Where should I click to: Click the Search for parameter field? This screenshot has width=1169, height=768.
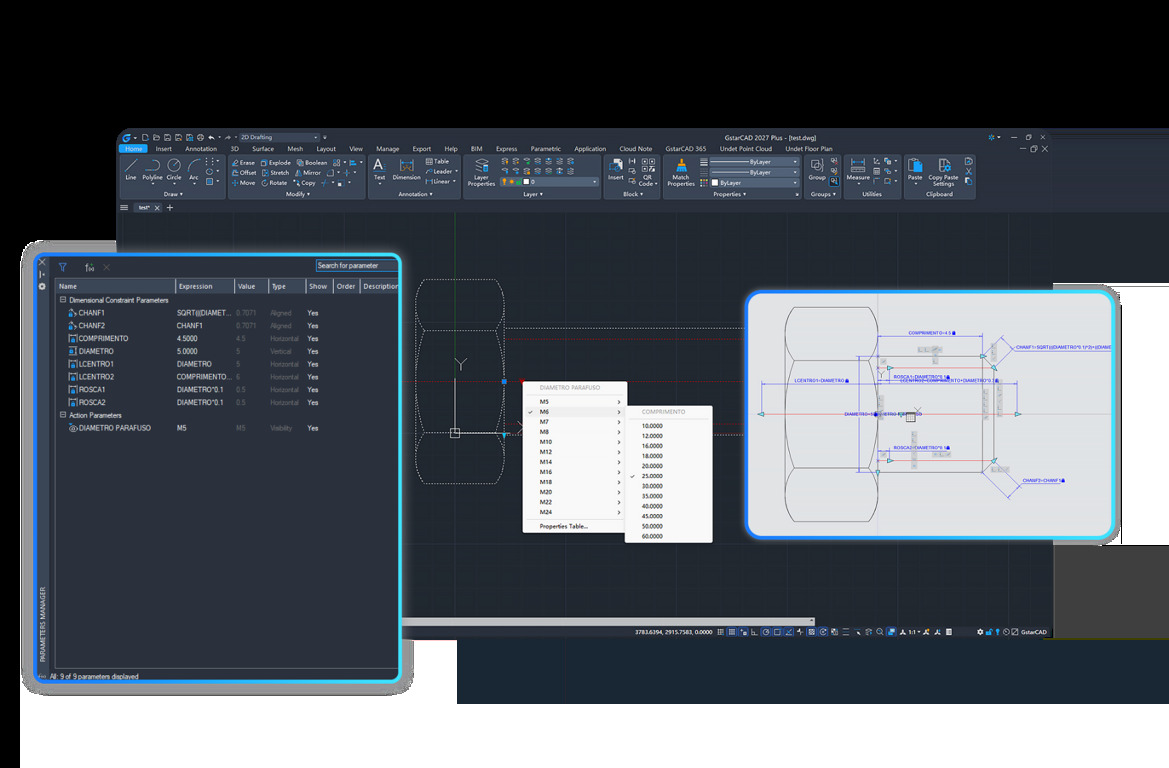pyautogui.click(x=357, y=265)
